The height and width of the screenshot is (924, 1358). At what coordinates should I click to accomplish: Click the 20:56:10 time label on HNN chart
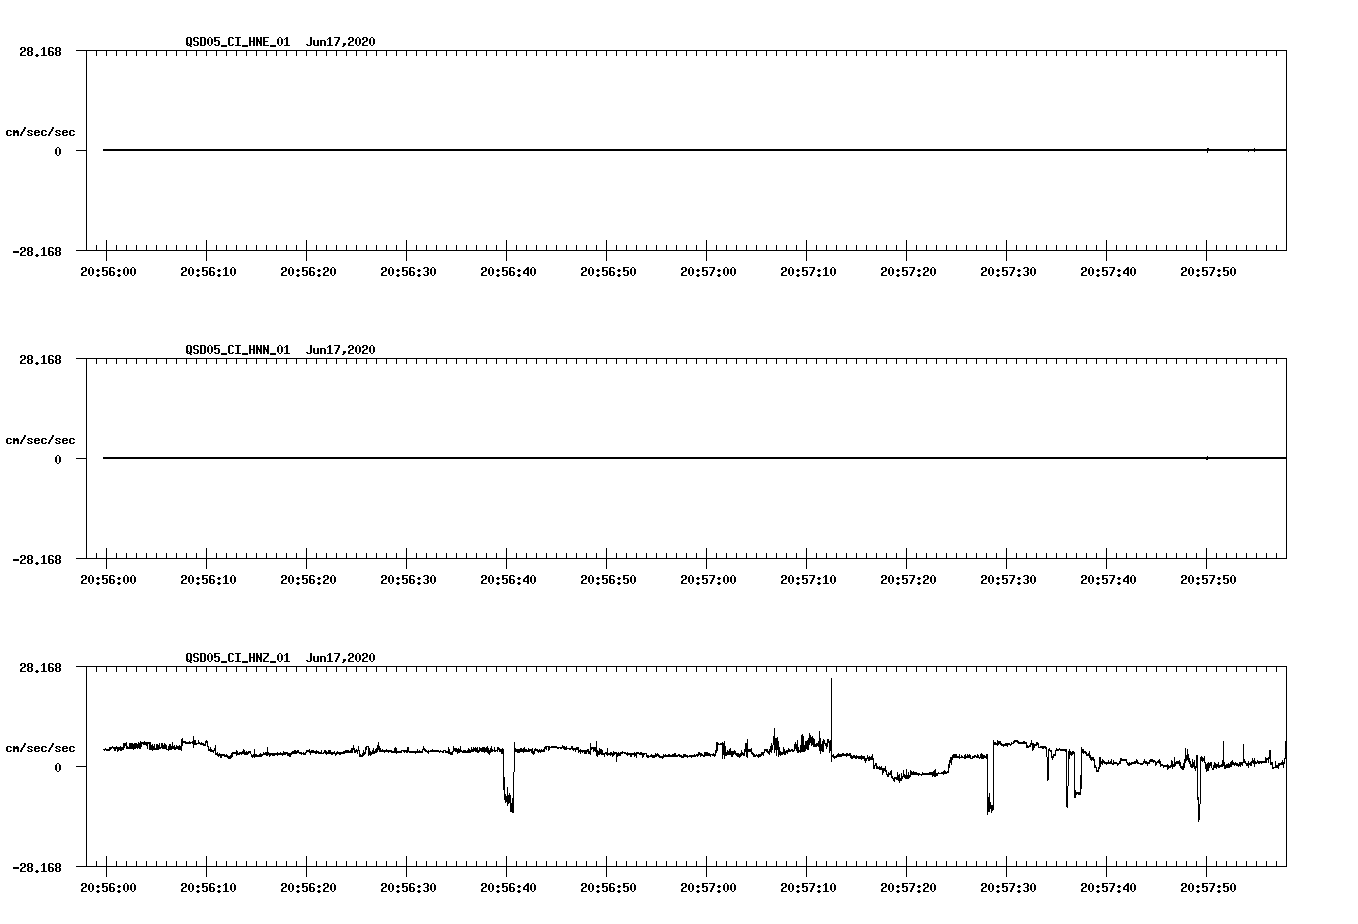pos(208,579)
